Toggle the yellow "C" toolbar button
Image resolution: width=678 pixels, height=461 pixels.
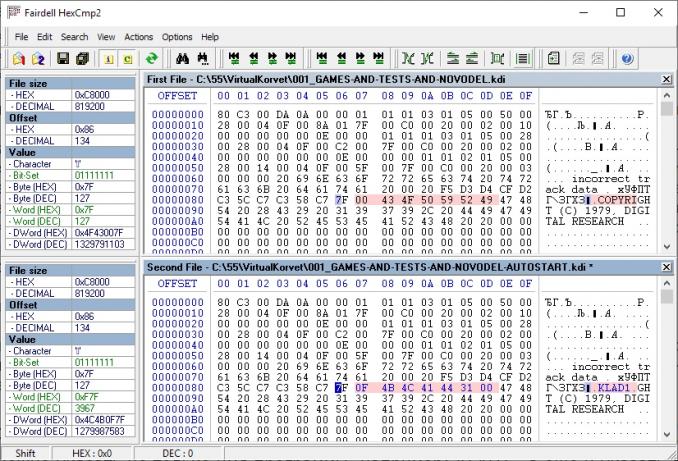pos(128,59)
